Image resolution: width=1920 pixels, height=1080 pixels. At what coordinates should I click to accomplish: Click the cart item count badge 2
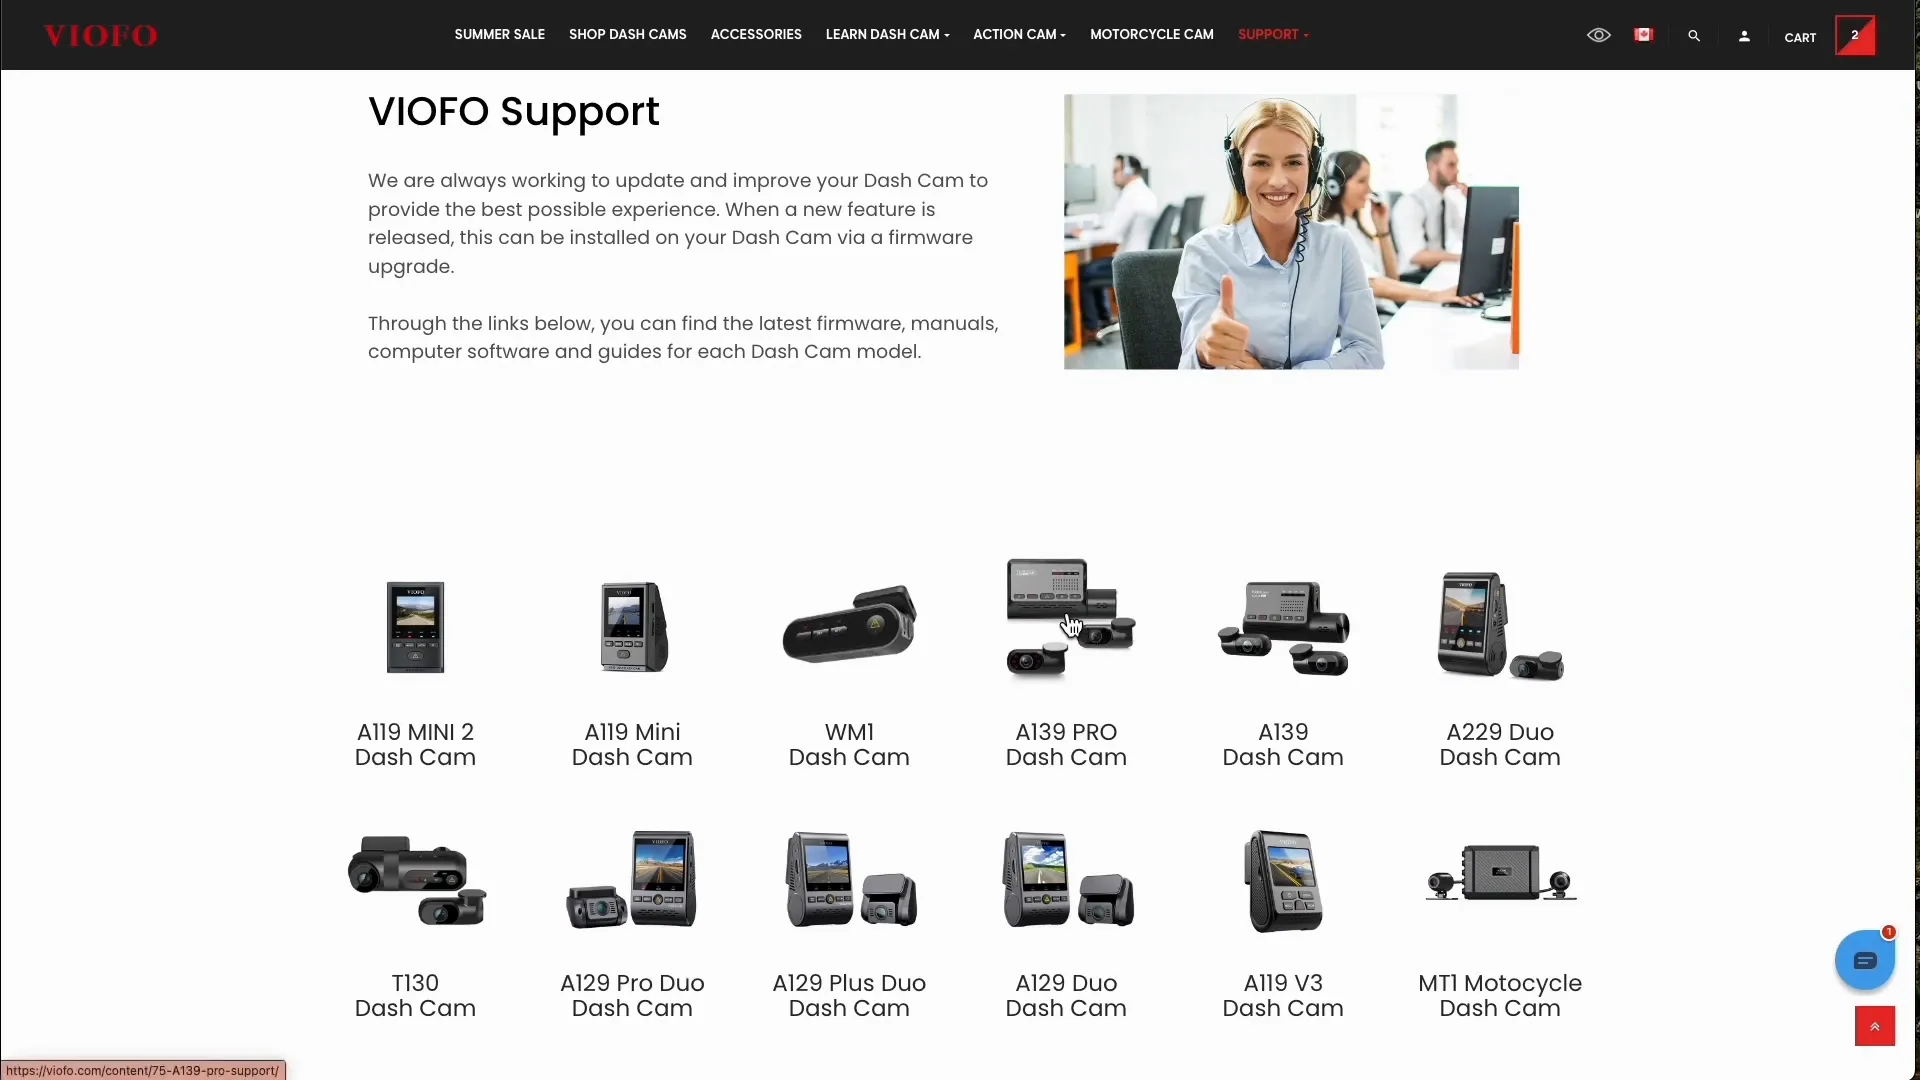point(1855,36)
